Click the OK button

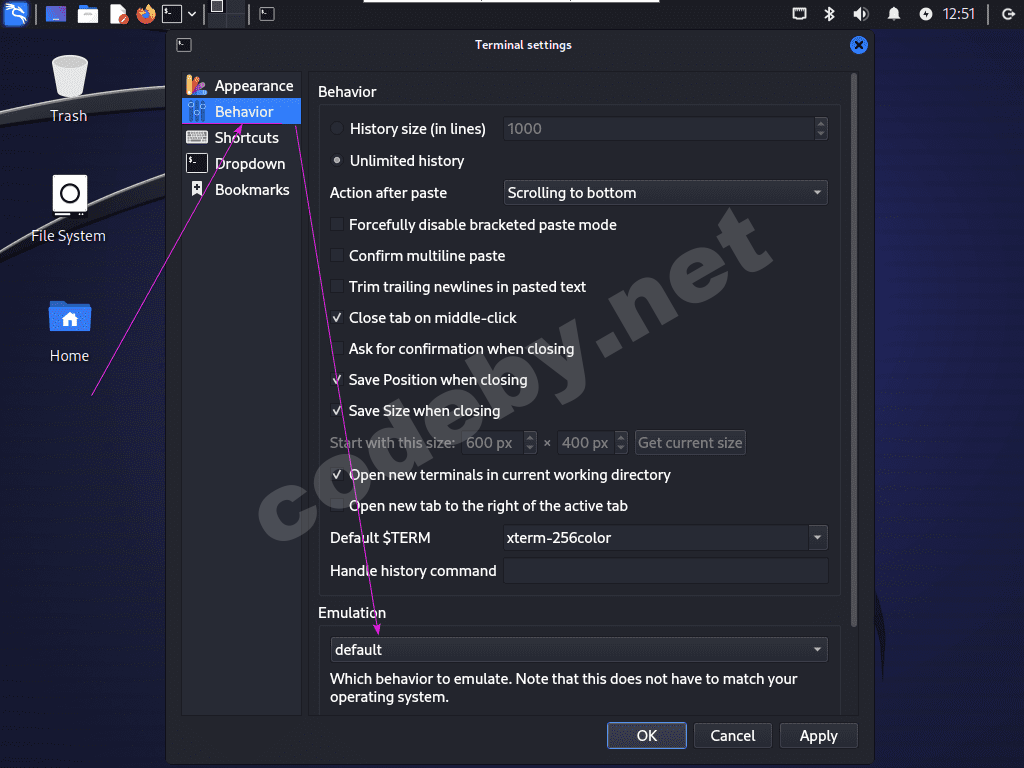[647, 735]
